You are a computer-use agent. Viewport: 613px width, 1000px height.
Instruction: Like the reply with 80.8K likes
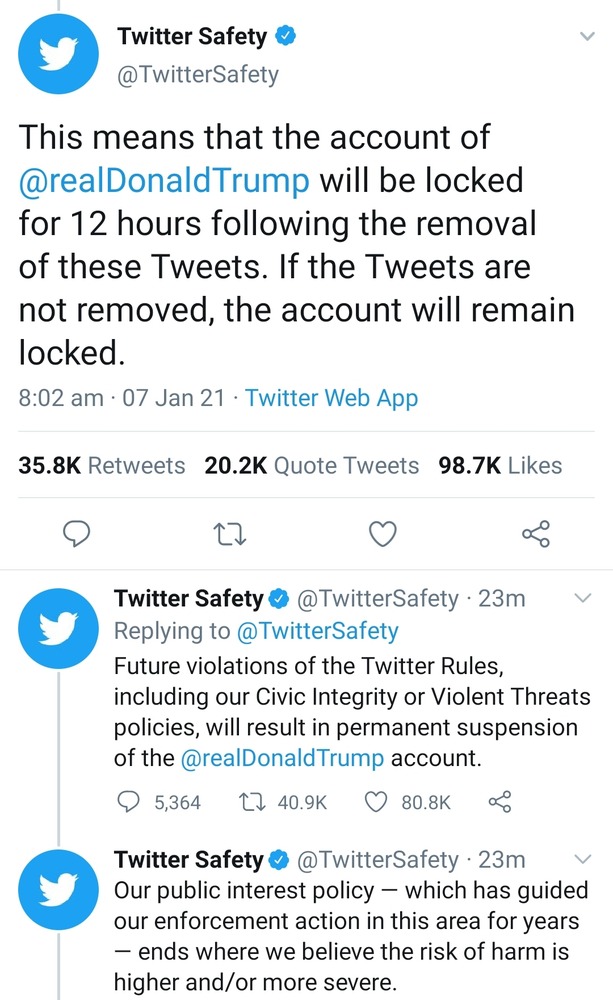point(376,802)
